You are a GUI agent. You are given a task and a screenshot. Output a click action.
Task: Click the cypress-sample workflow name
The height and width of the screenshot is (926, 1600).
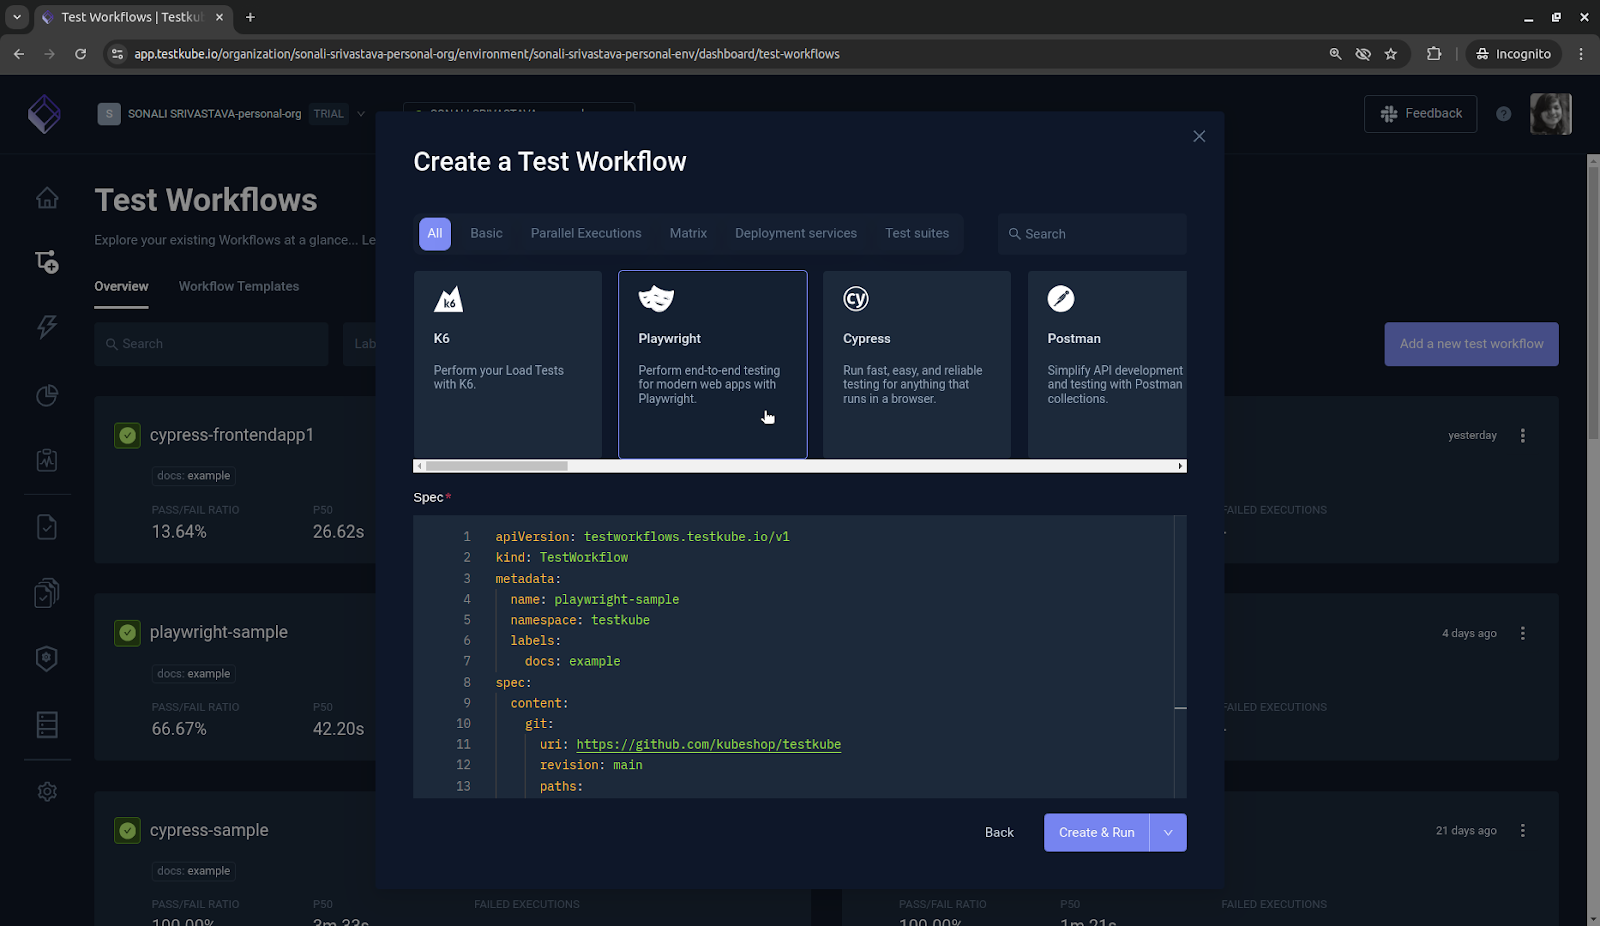(x=209, y=830)
